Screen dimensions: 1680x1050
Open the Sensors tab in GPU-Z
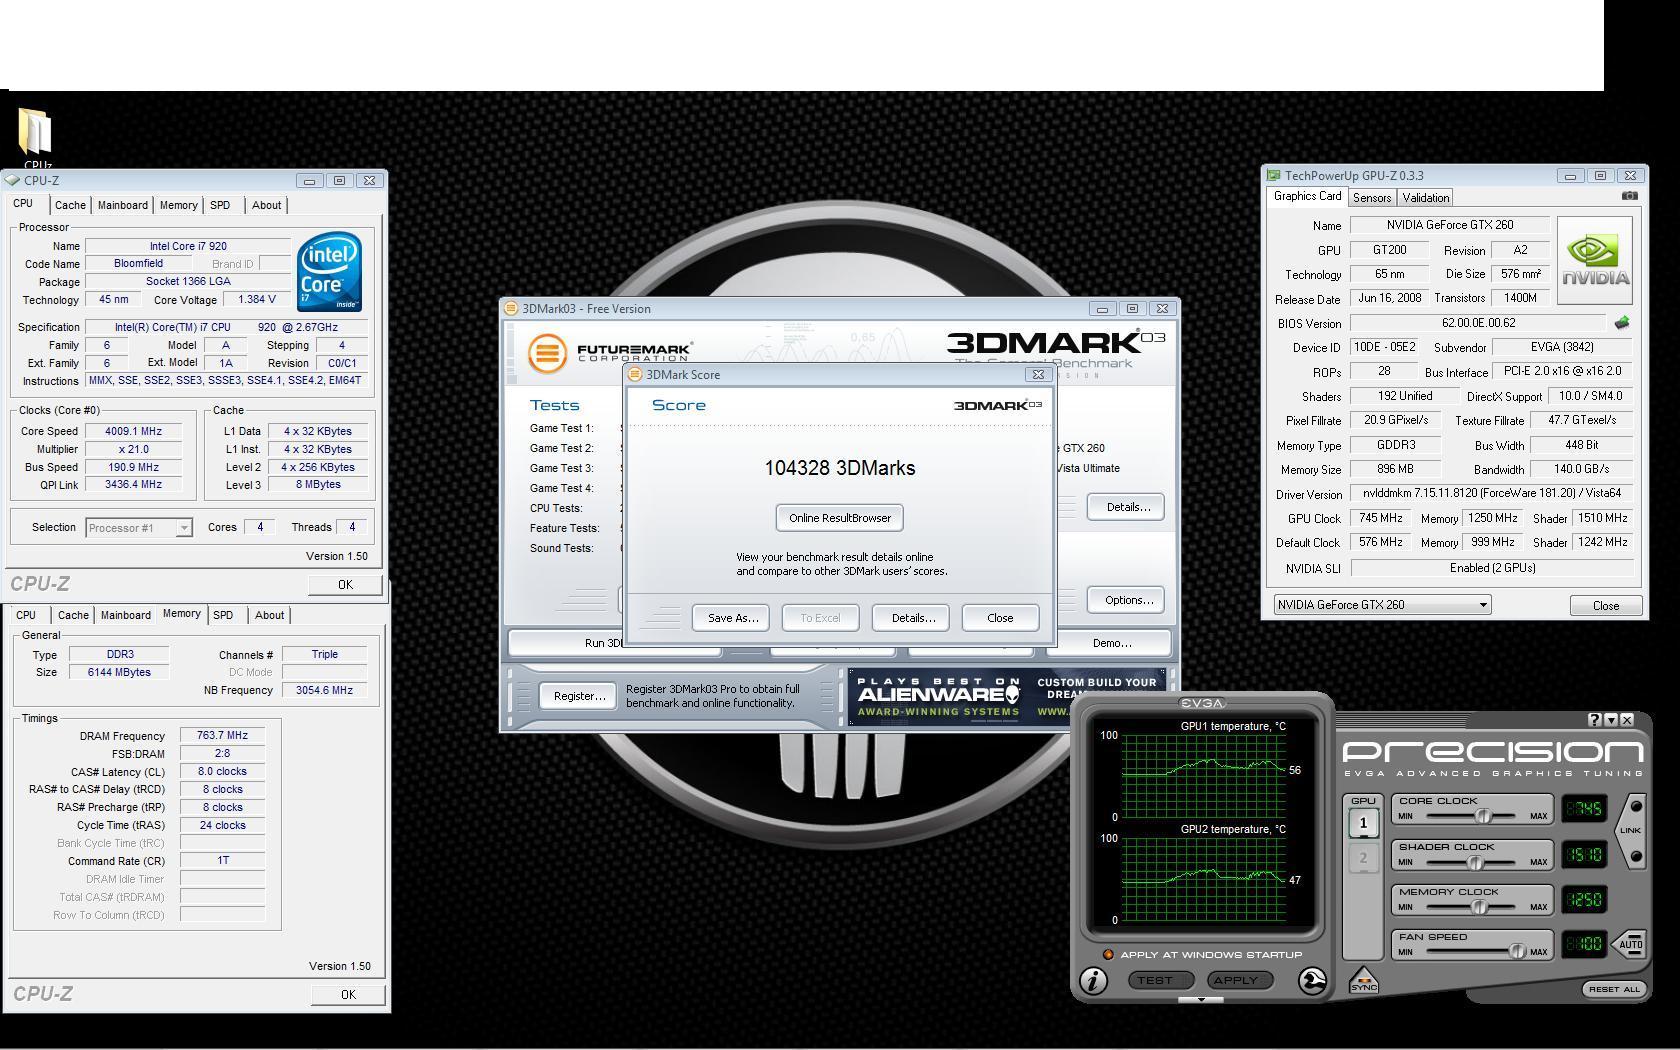[x=1372, y=198]
